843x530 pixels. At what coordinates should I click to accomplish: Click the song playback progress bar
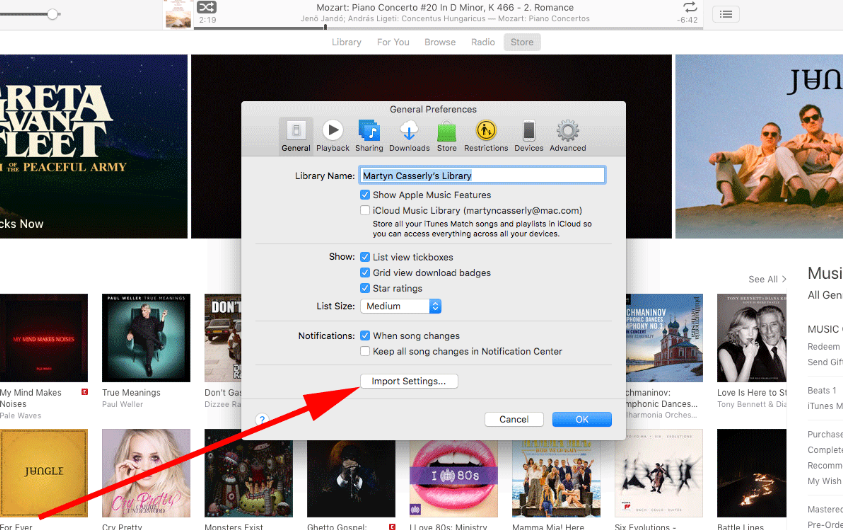[x=448, y=27]
